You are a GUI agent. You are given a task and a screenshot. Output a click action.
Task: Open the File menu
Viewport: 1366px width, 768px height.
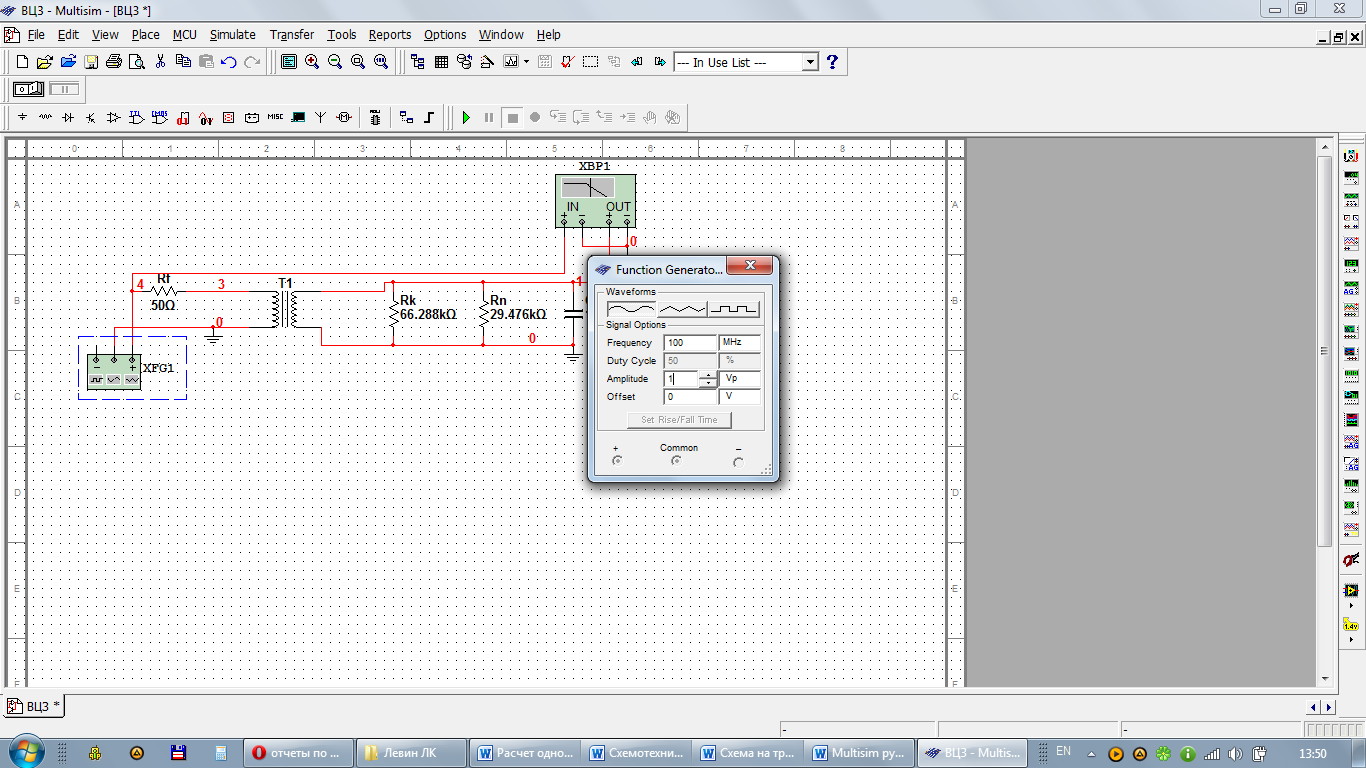(x=36, y=34)
